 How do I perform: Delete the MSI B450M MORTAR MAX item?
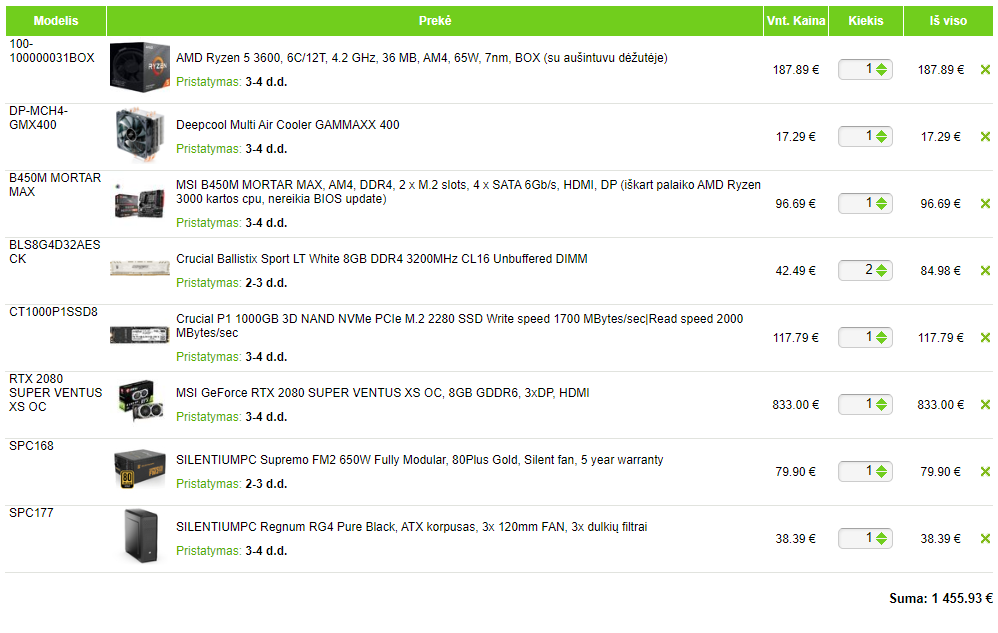click(985, 204)
